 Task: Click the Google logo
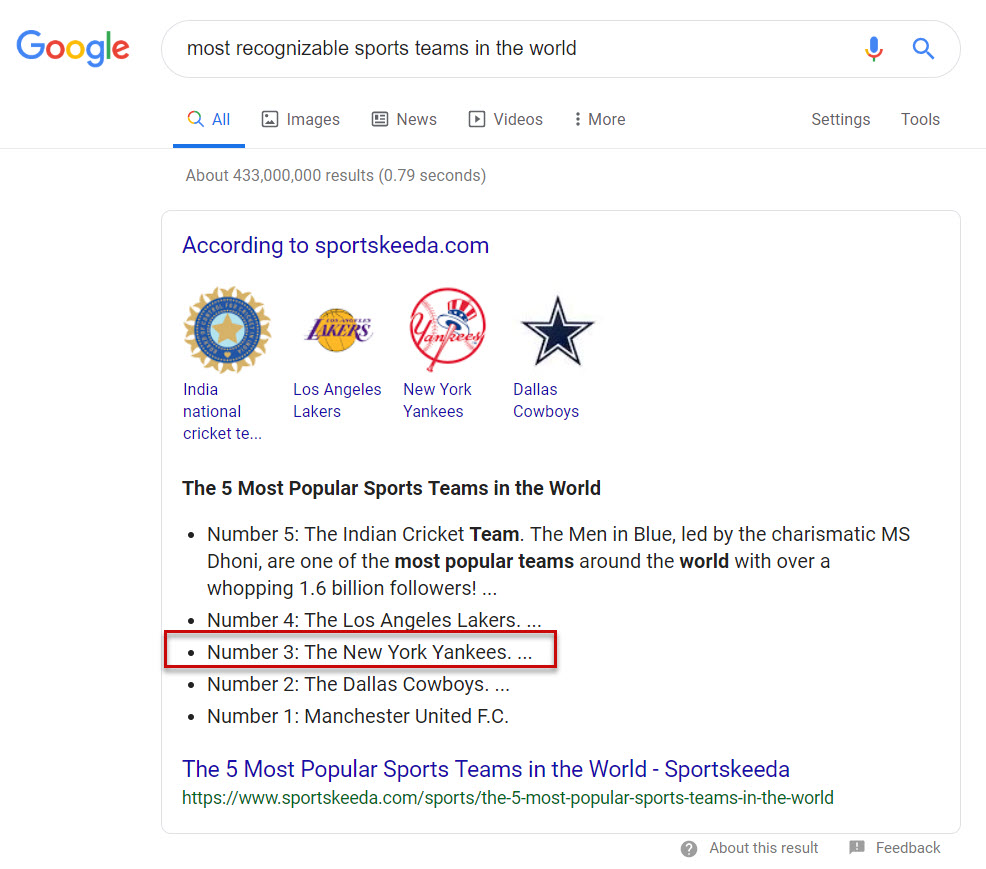[x=73, y=47]
